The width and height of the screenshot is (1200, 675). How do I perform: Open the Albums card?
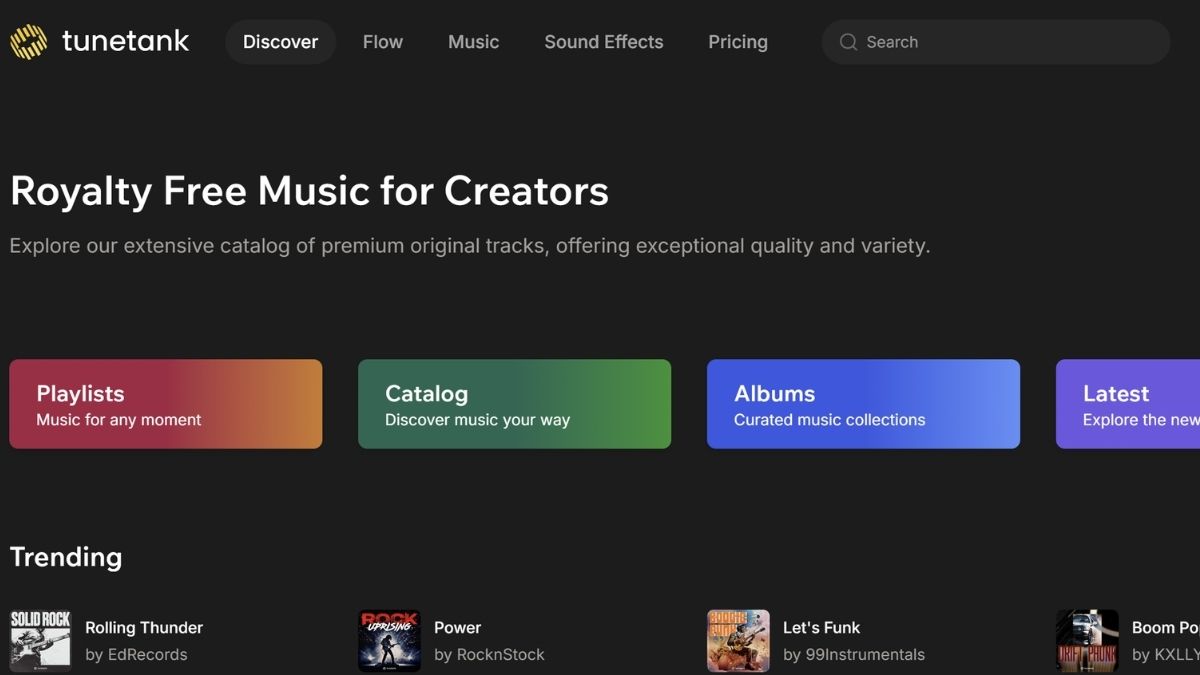863,404
